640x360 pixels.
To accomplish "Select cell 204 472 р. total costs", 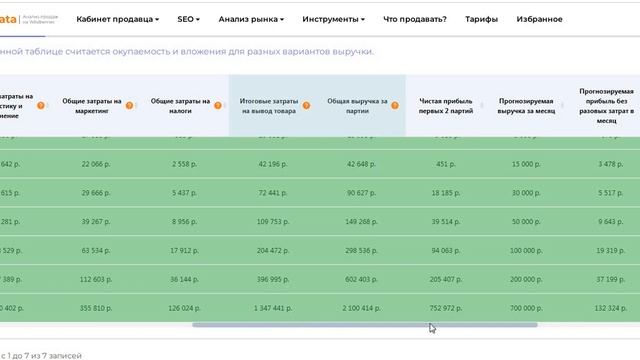I will 273,251.
